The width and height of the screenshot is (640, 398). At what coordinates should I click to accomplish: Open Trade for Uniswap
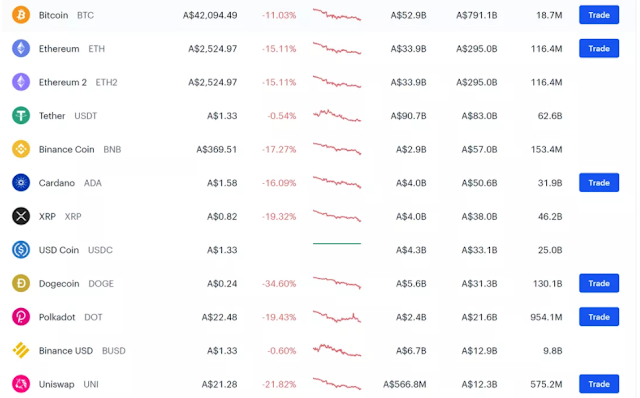tap(599, 384)
